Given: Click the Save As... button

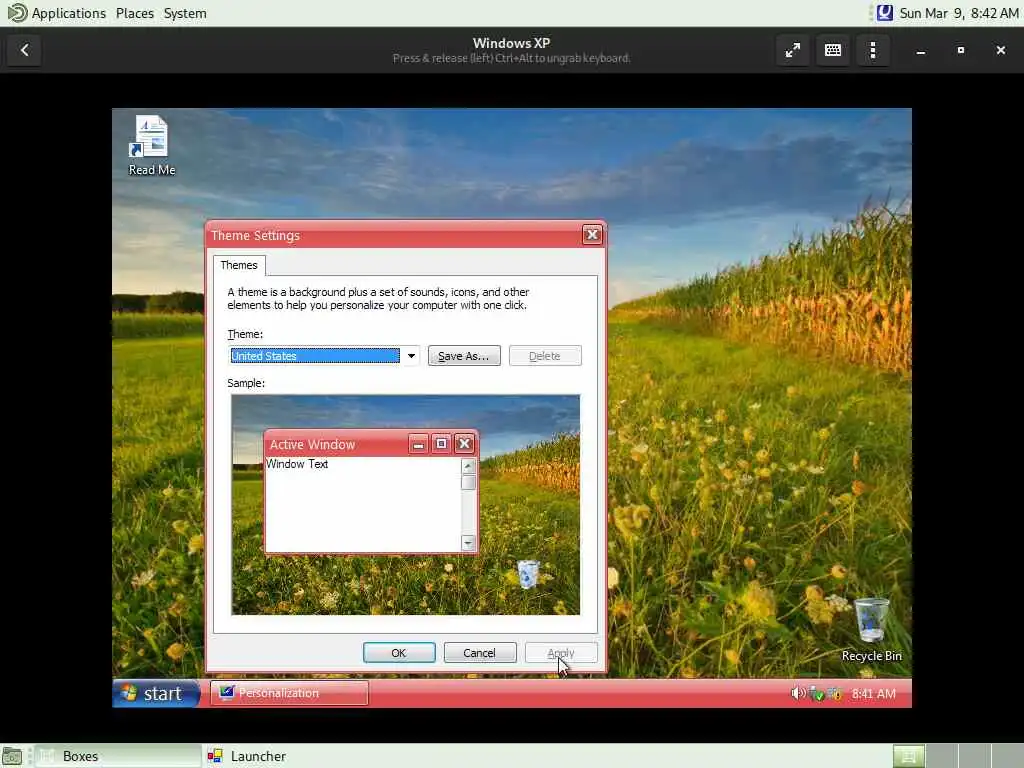Looking at the screenshot, I should [464, 356].
